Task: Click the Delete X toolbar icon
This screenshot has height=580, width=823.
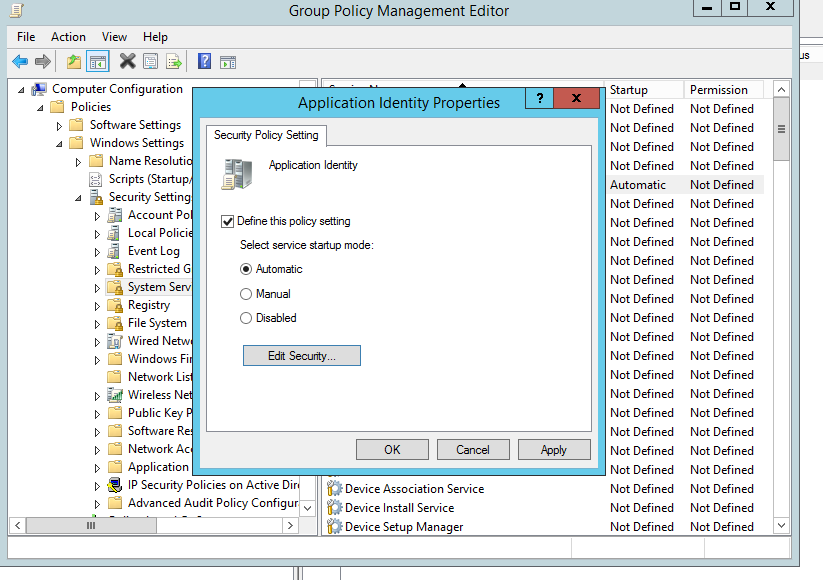Action: point(127,61)
